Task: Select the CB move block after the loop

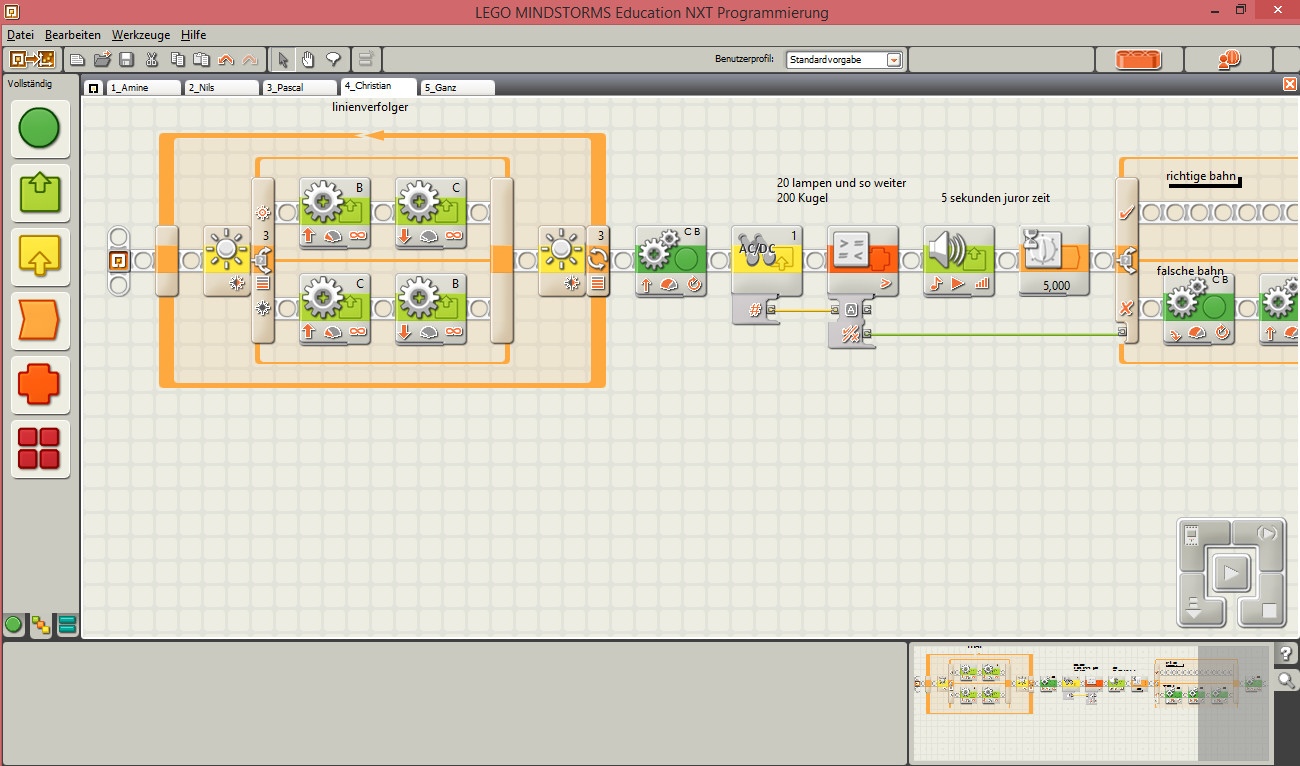Action: pos(671,261)
